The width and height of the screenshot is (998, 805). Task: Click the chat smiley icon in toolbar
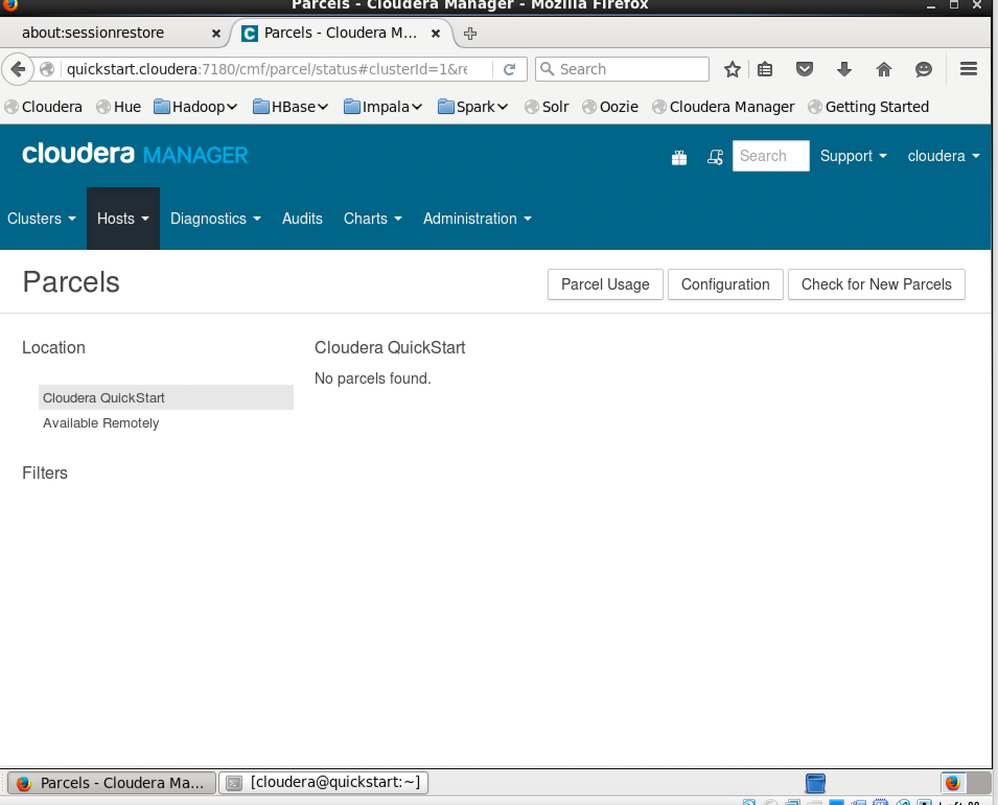(x=924, y=69)
